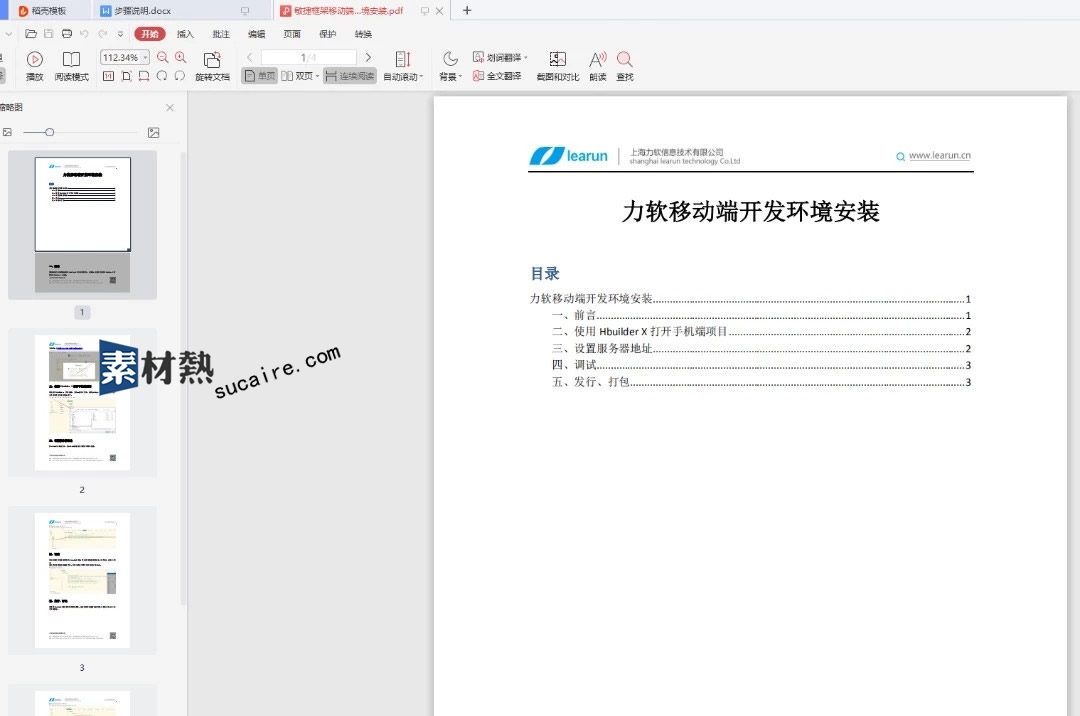
Task: Select the page 1 thumbnail
Action: [83, 224]
